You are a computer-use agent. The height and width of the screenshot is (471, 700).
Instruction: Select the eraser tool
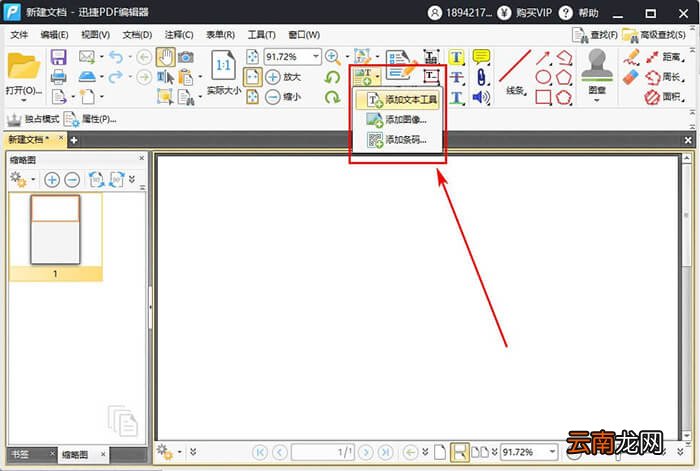(631, 77)
